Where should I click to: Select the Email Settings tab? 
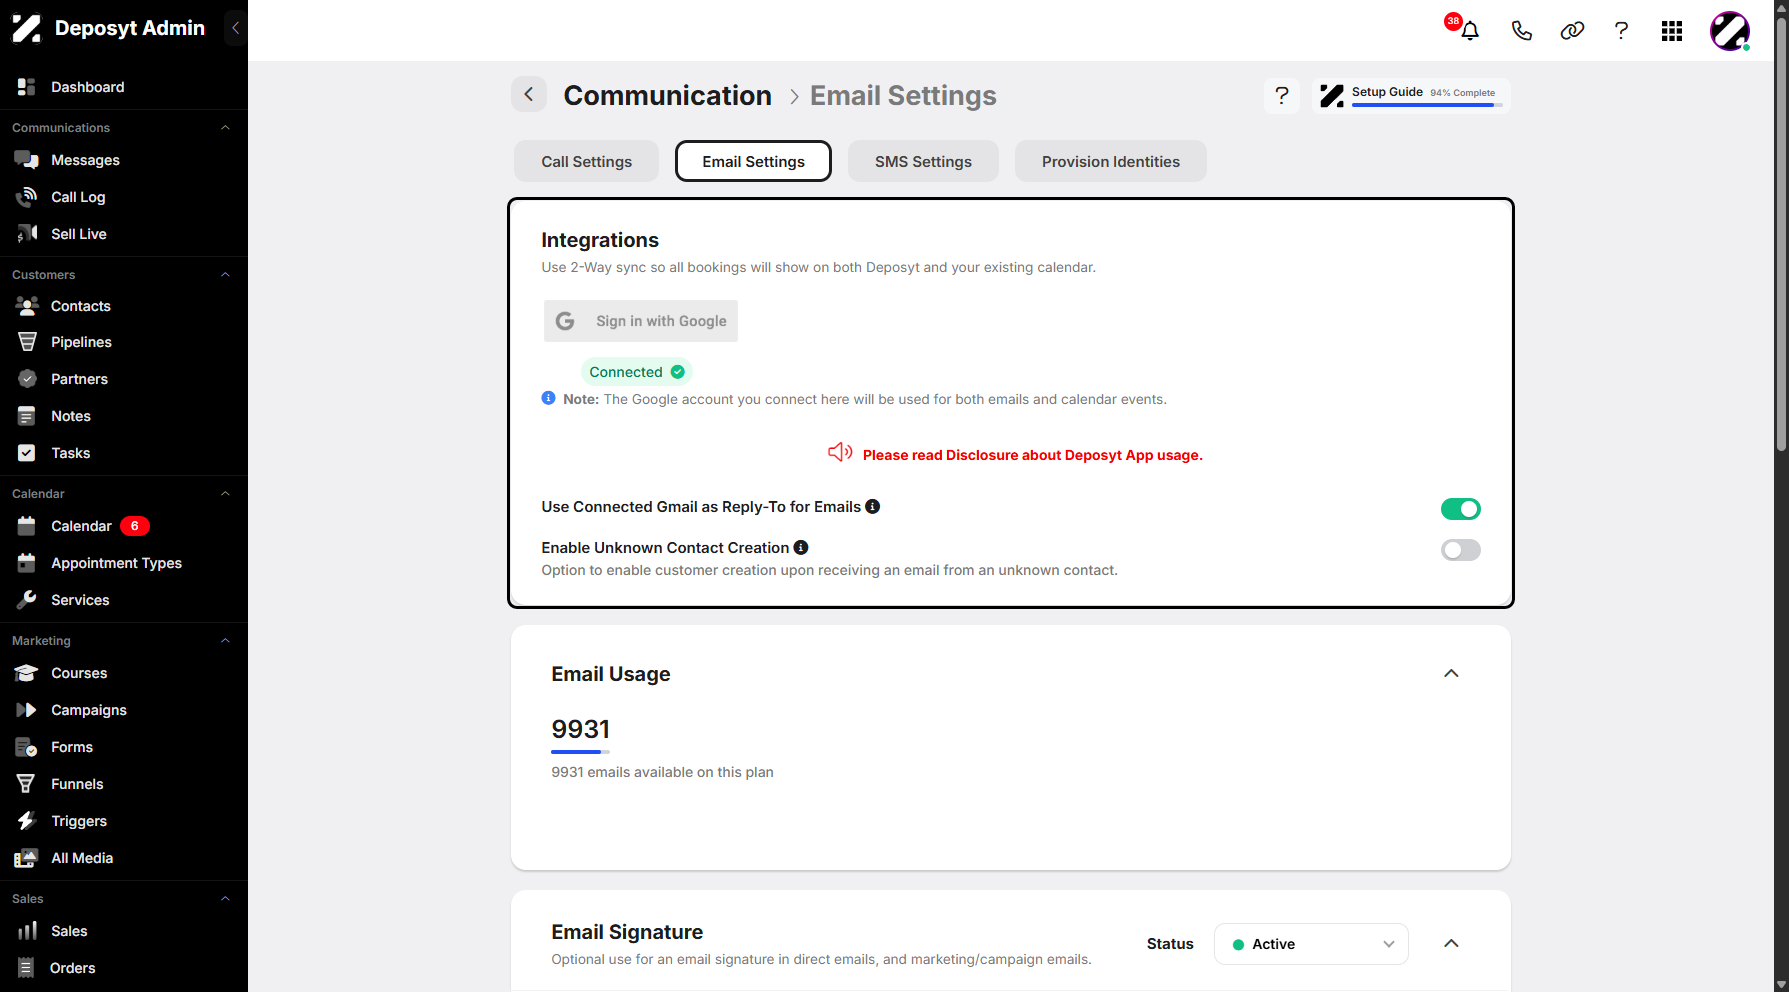pos(753,161)
